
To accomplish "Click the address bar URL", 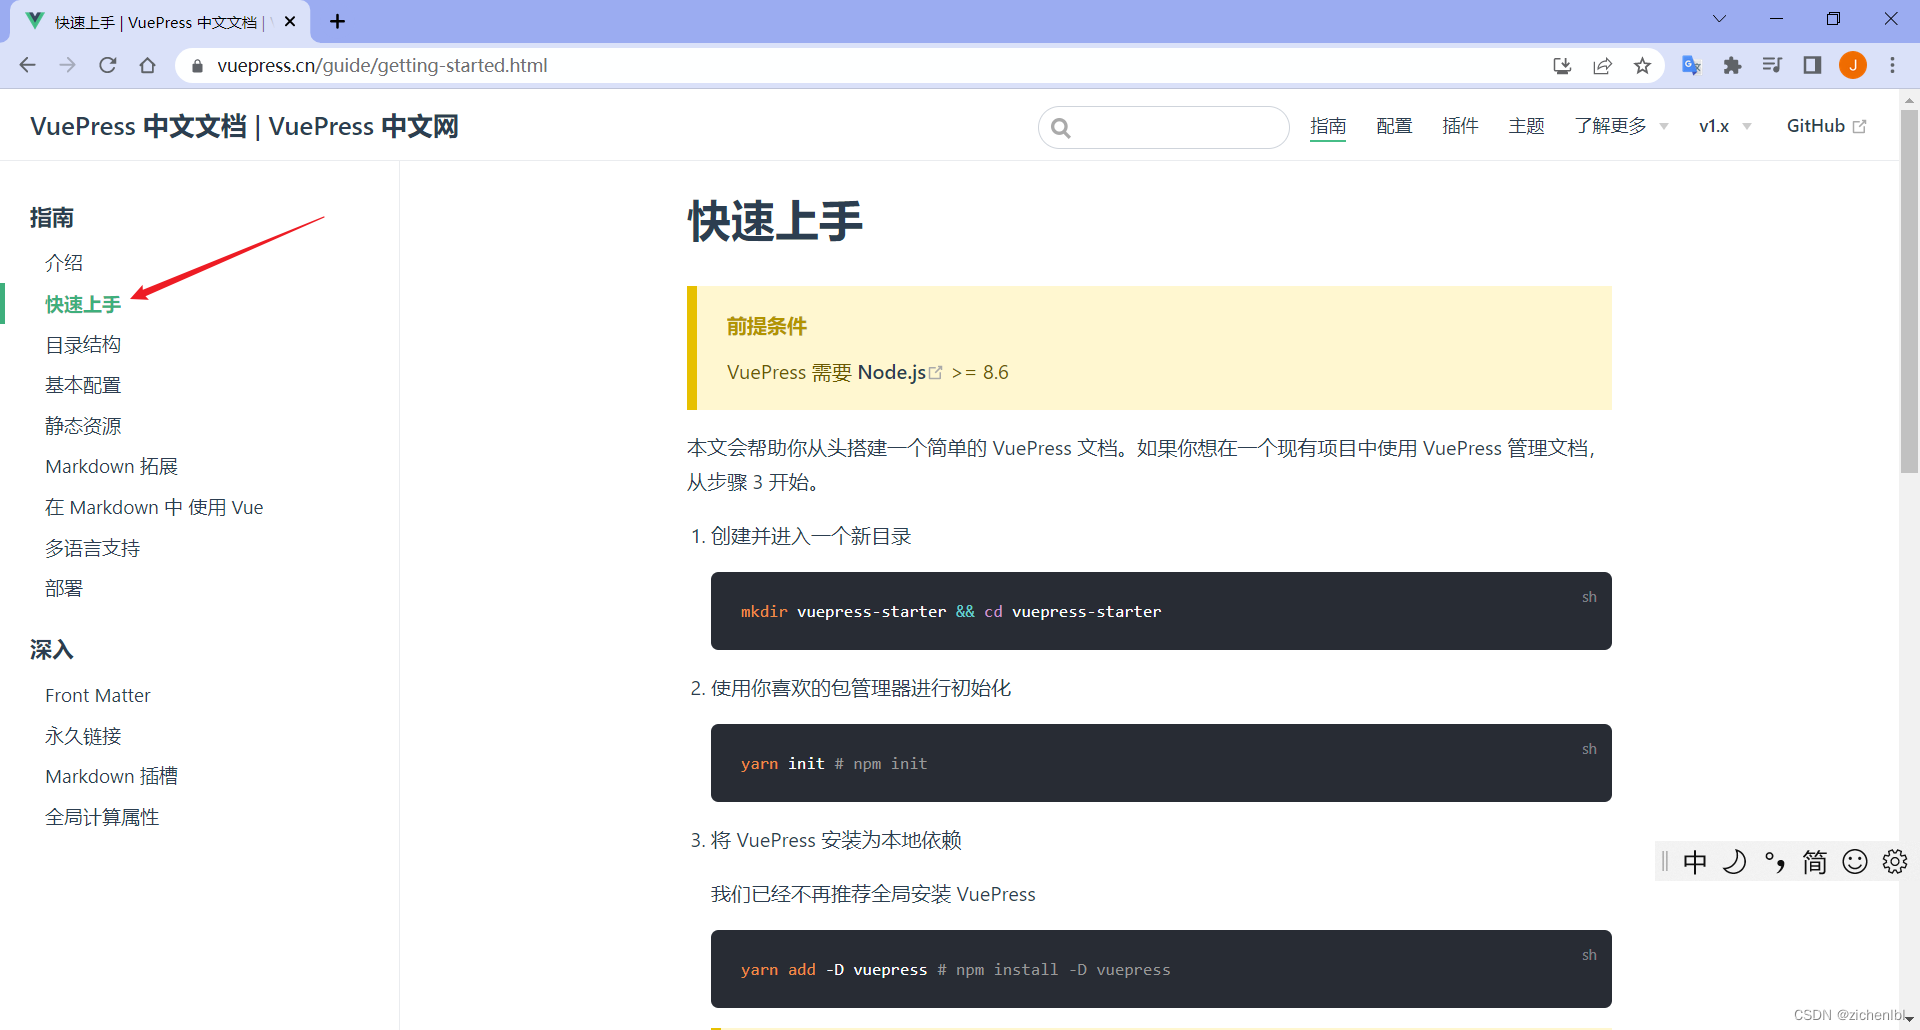I will point(382,65).
